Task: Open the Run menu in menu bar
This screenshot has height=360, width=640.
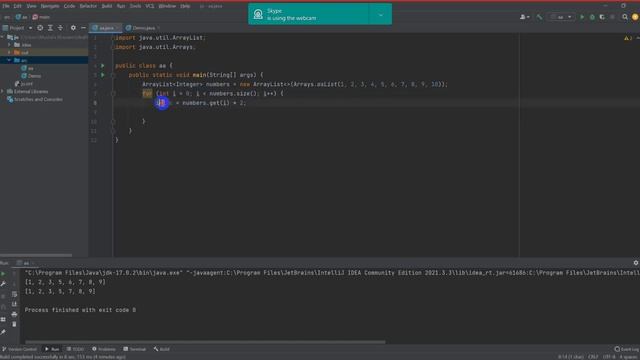Action: [x=121, y=6]
